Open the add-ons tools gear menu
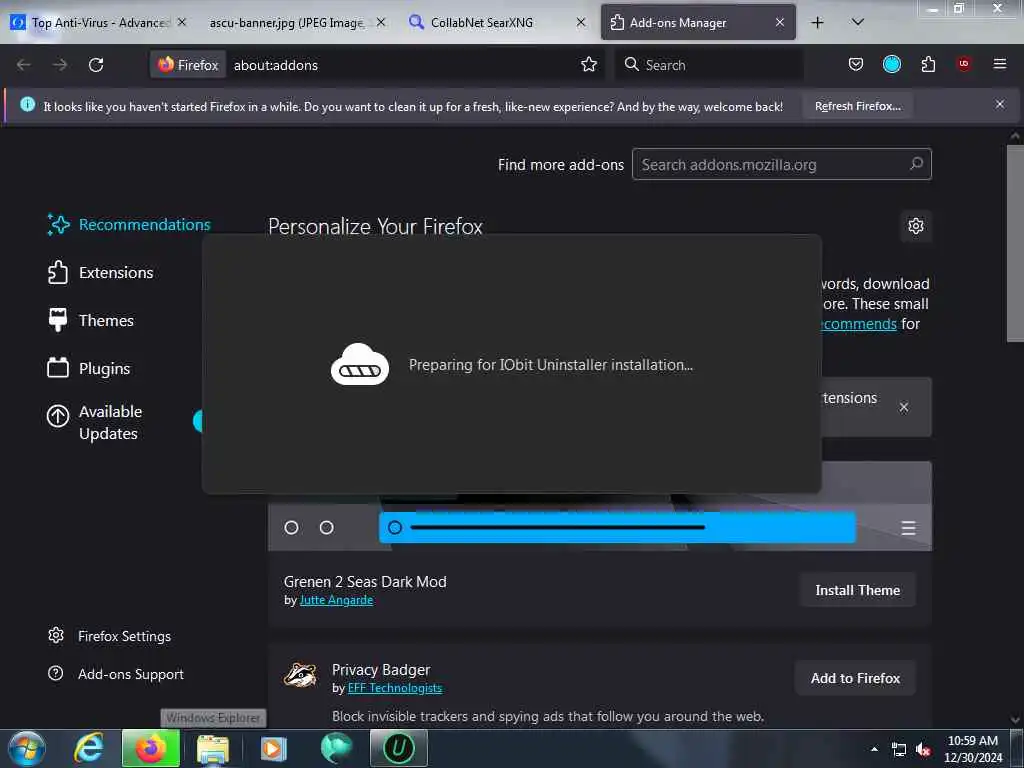 [916, 226]
